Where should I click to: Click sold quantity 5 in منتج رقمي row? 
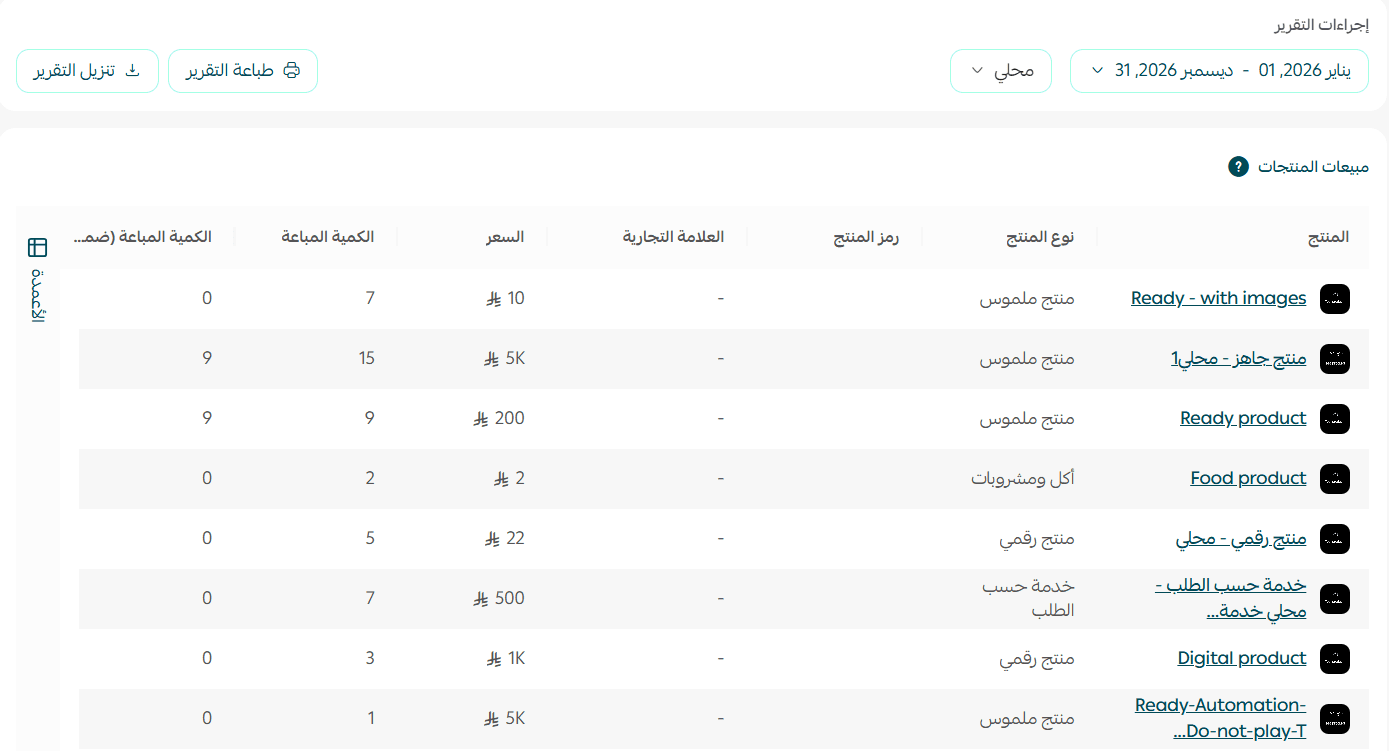(370, 538)
